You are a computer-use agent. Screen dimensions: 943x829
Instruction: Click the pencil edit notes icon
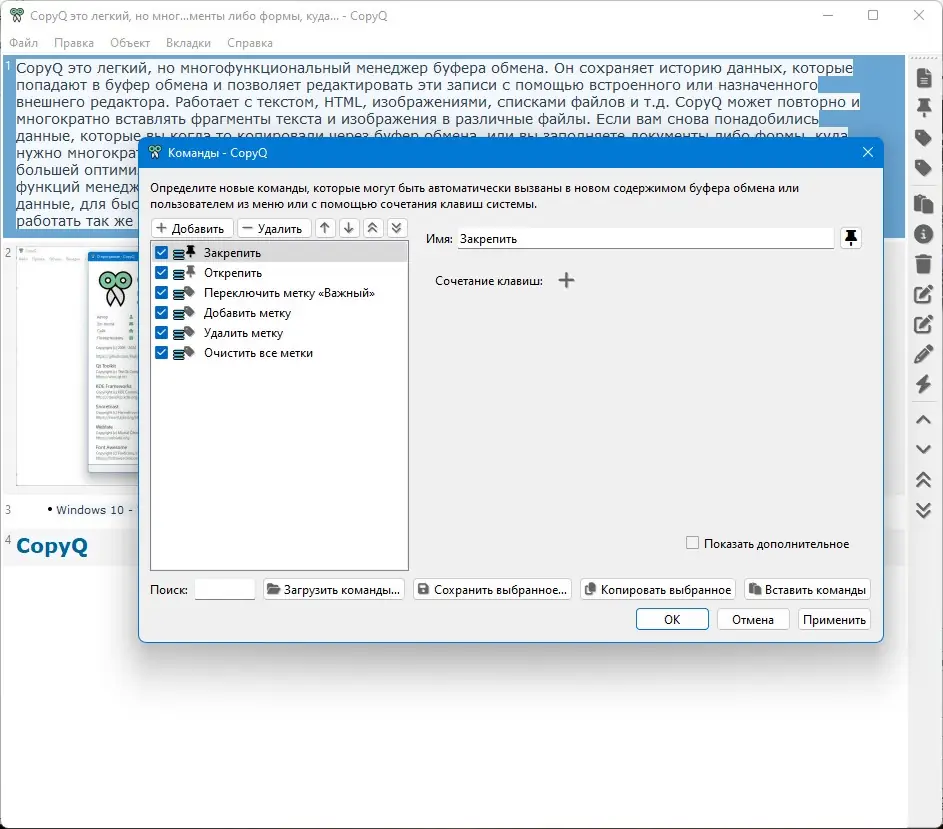924,354
